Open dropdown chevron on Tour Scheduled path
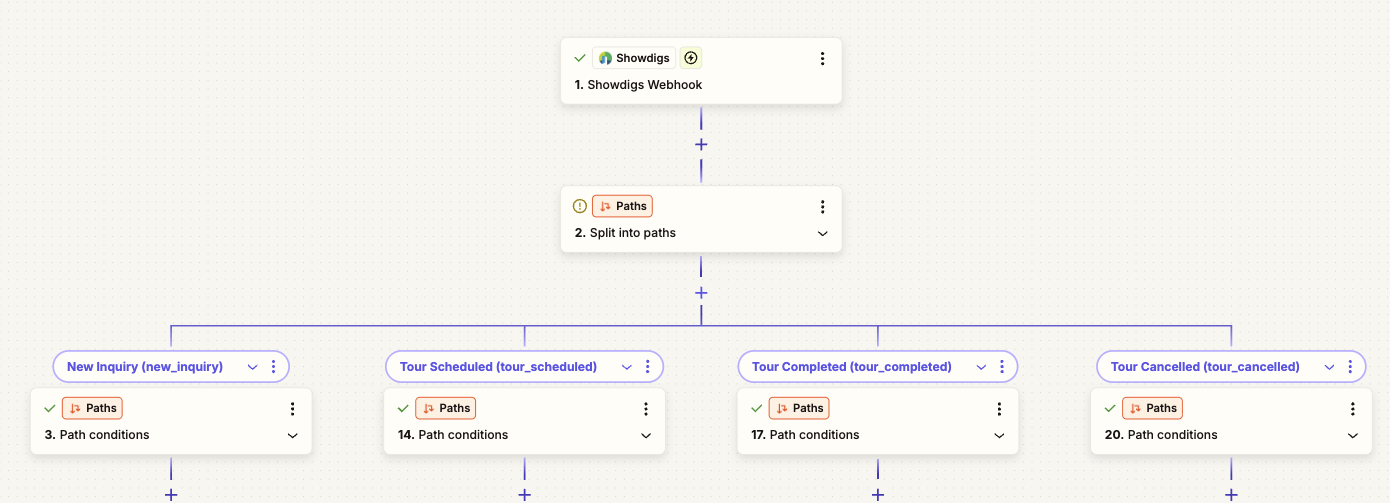Viewport: 1390px width, 503px height. [x=627, y=367]
